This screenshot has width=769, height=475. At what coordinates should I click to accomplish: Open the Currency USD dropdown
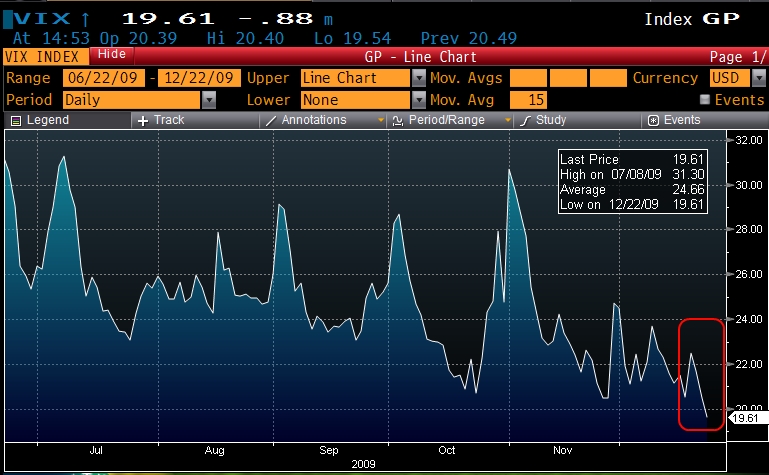point(743,78)
